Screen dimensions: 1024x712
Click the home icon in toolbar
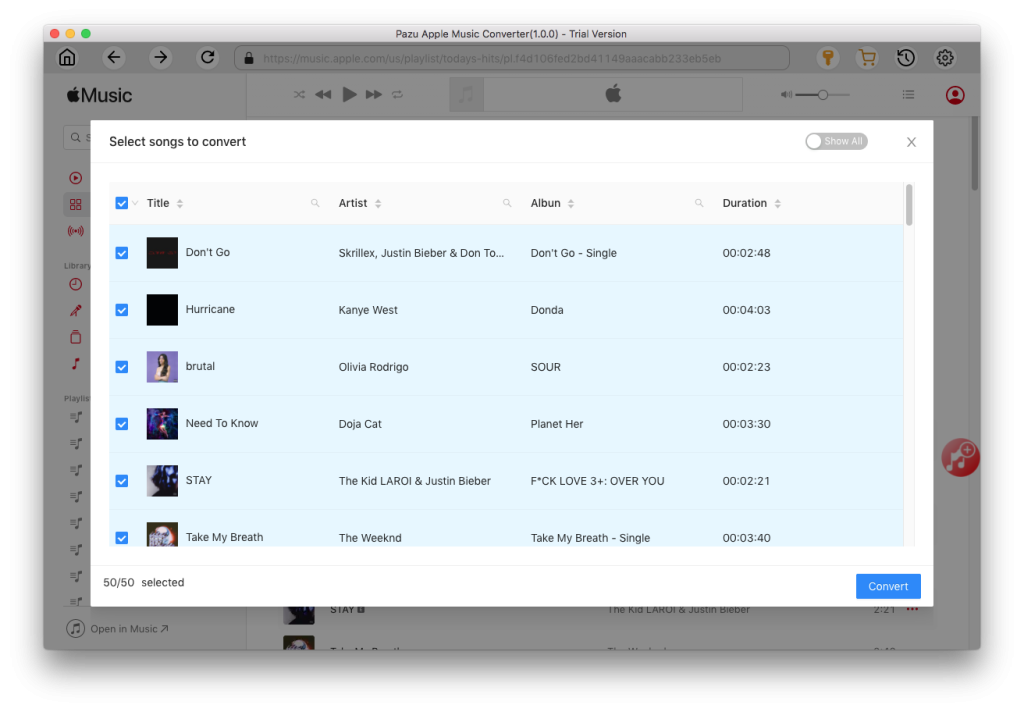[67, 58]
